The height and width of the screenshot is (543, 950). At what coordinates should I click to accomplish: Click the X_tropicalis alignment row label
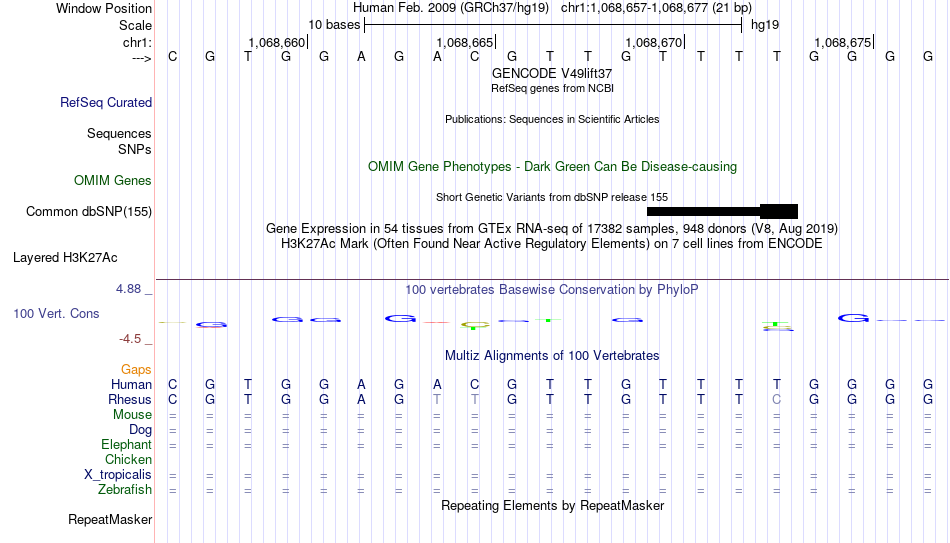click(118, 475)
